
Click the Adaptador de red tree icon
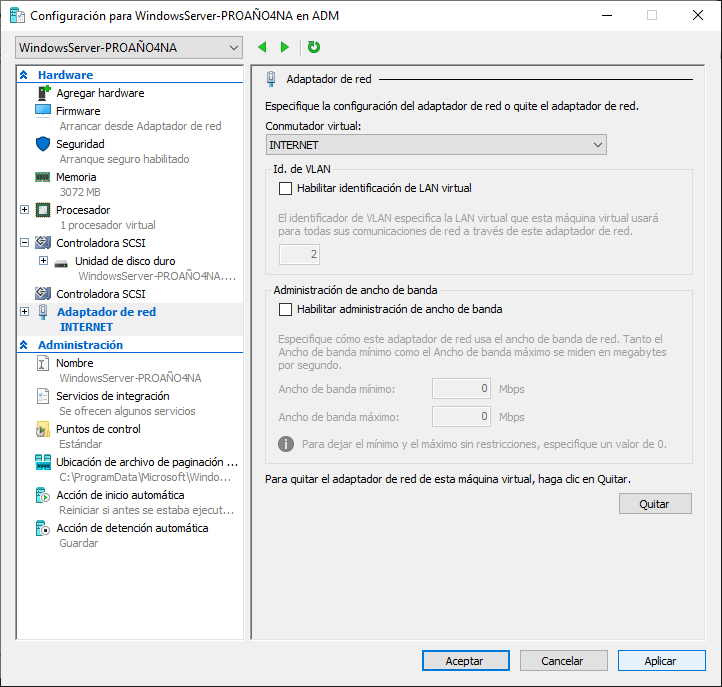click(43, 312)
